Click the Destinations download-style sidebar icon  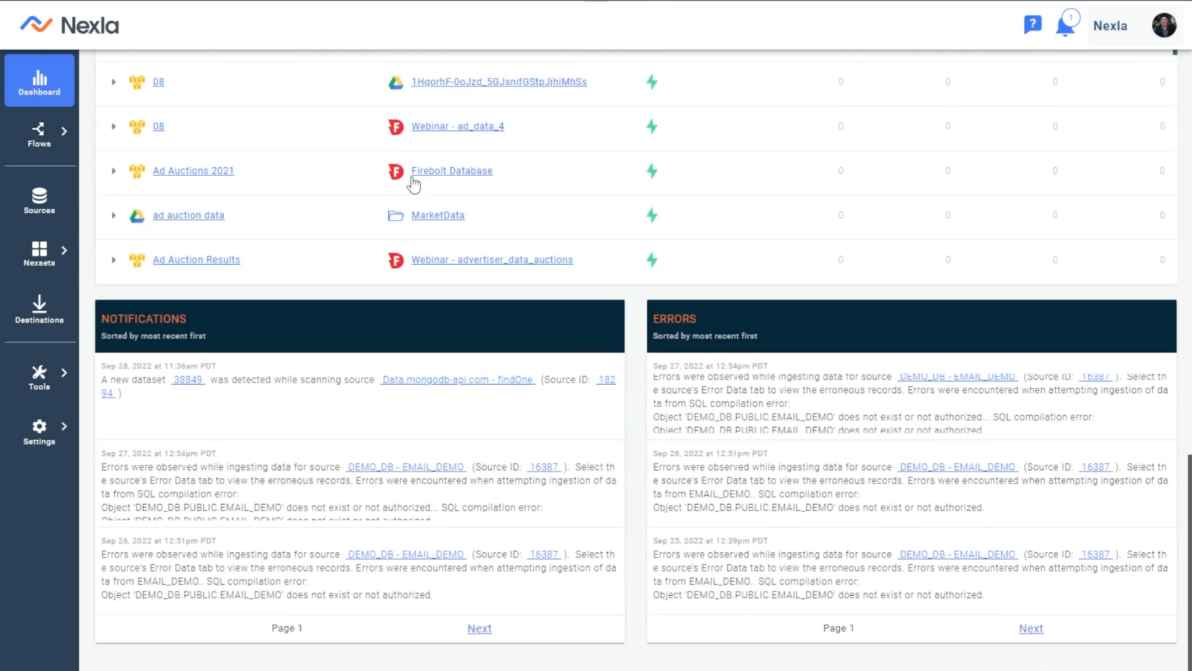[39, 306]
